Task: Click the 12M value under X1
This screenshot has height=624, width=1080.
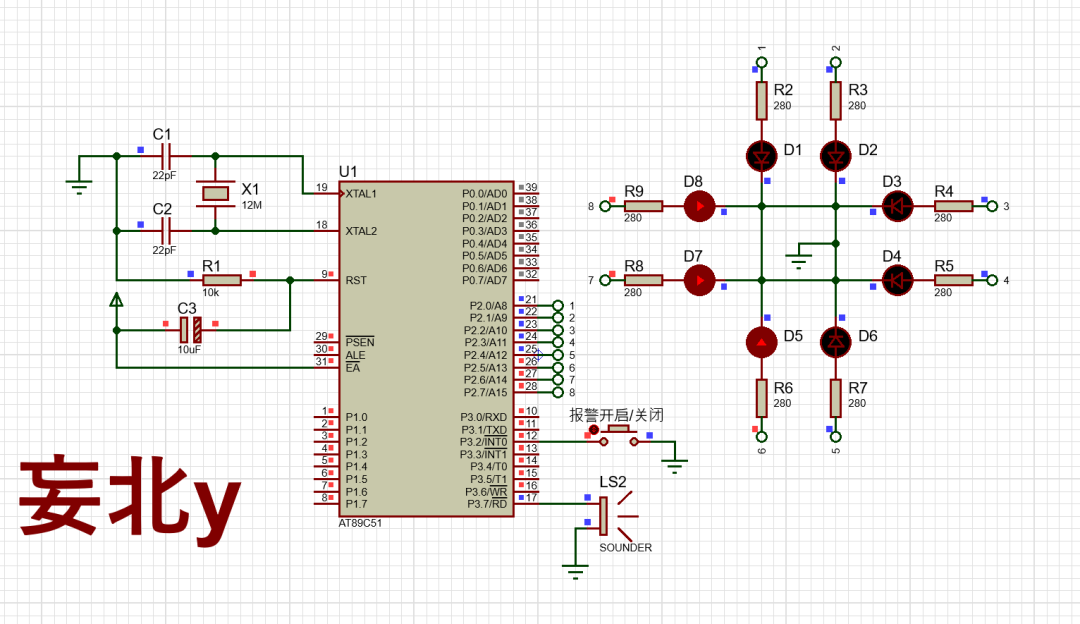Action: click(251, 205)
